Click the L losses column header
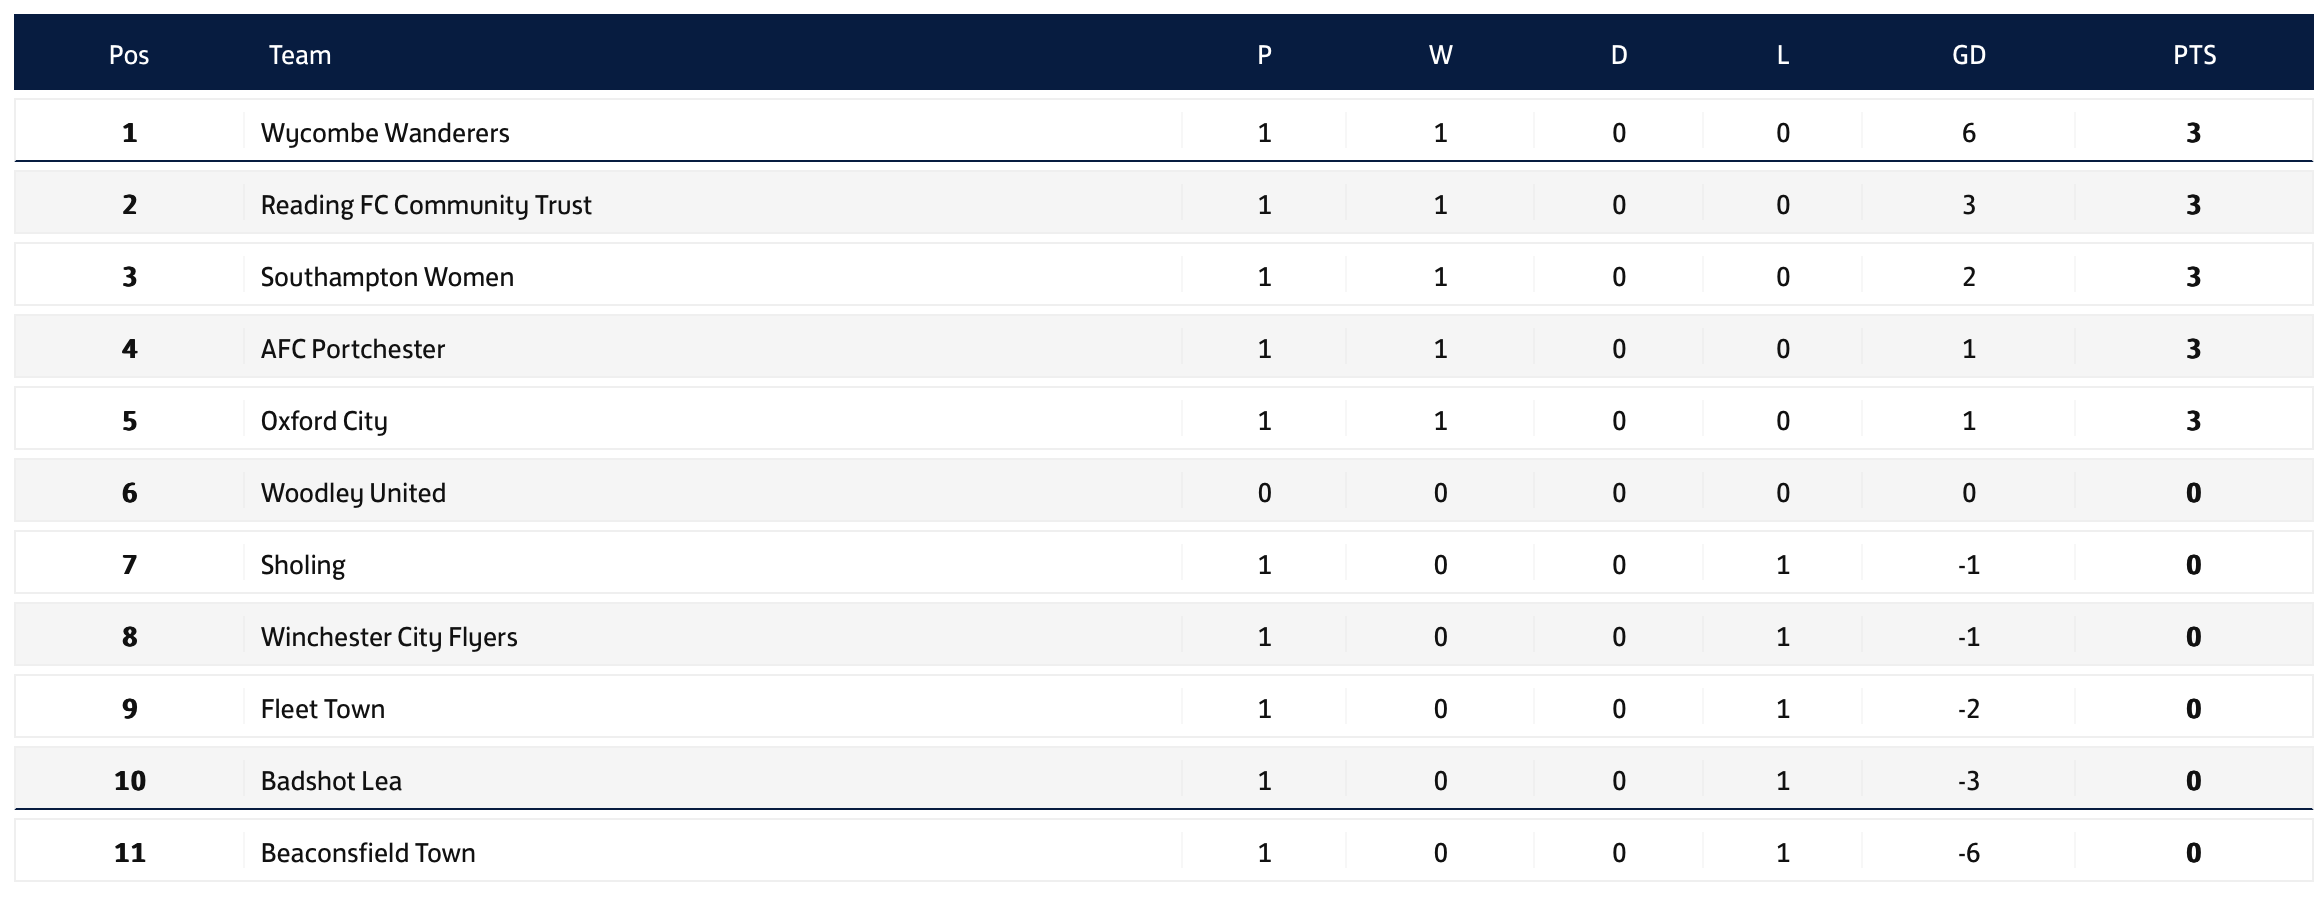 (x=1782, y=55)
